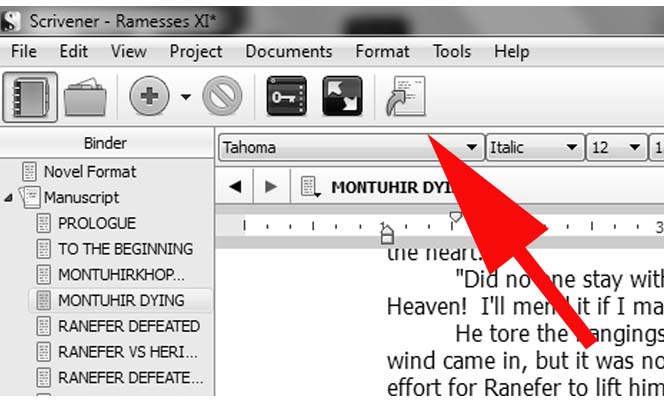Select PROLOGUE in the Binder
Screen dimensions: 670x401
coord(96,223)
